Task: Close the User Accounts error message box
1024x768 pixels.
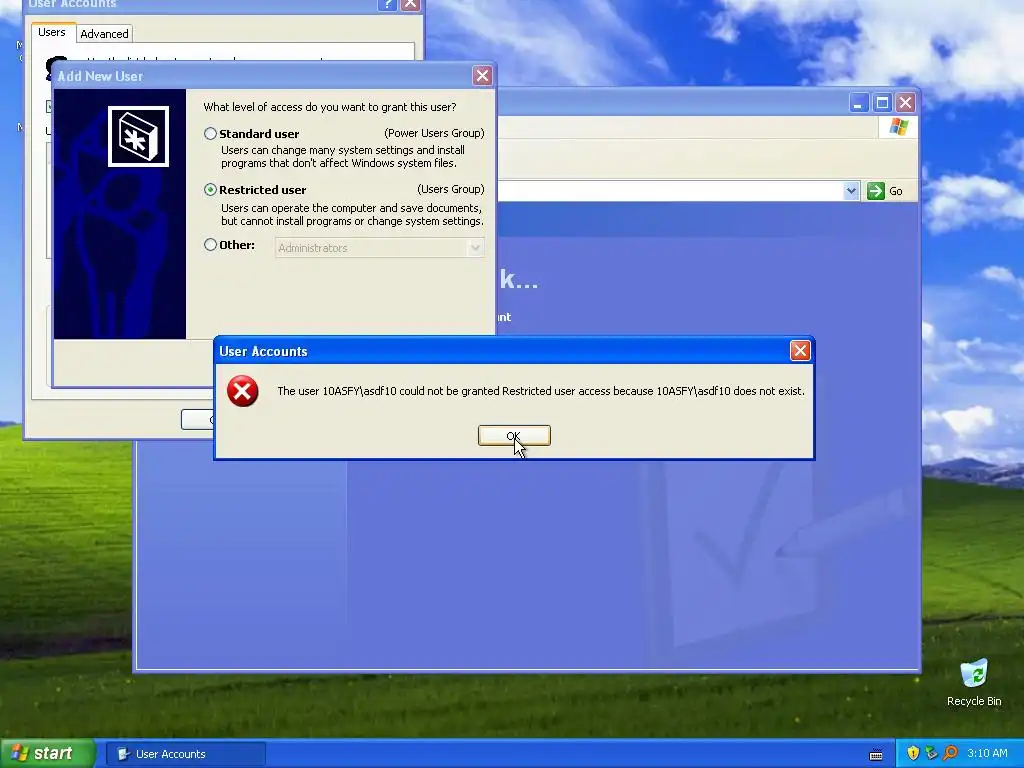Action: [800, 351]
